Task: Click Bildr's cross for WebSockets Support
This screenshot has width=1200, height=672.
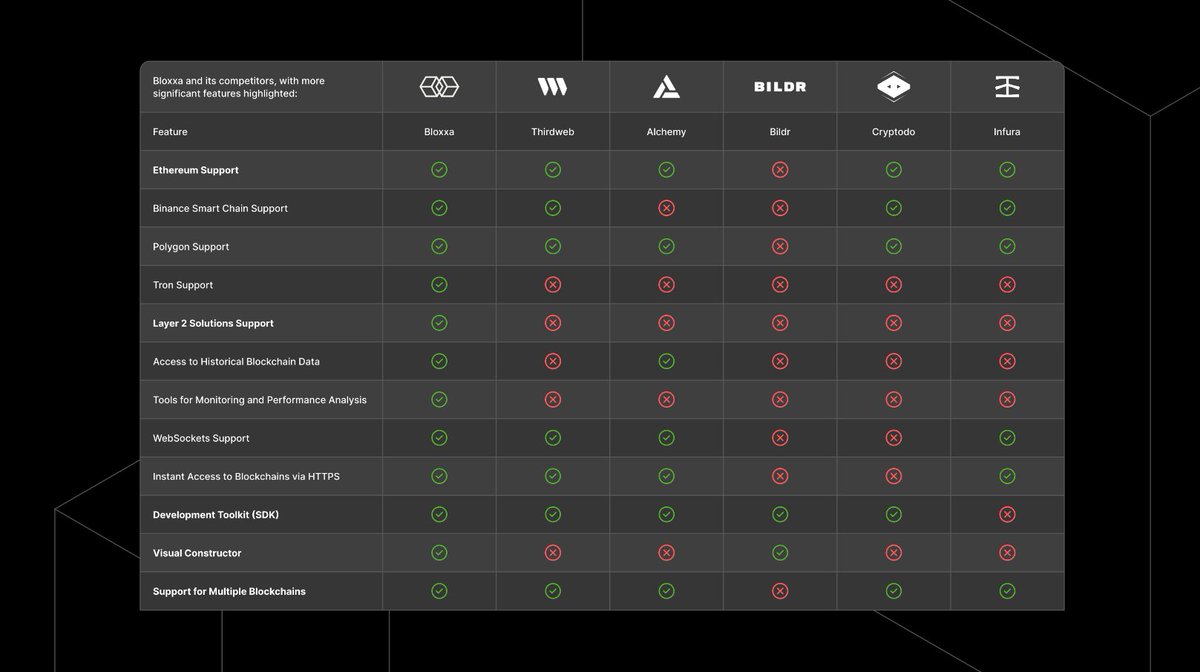Action: click(x=780, y=438)
